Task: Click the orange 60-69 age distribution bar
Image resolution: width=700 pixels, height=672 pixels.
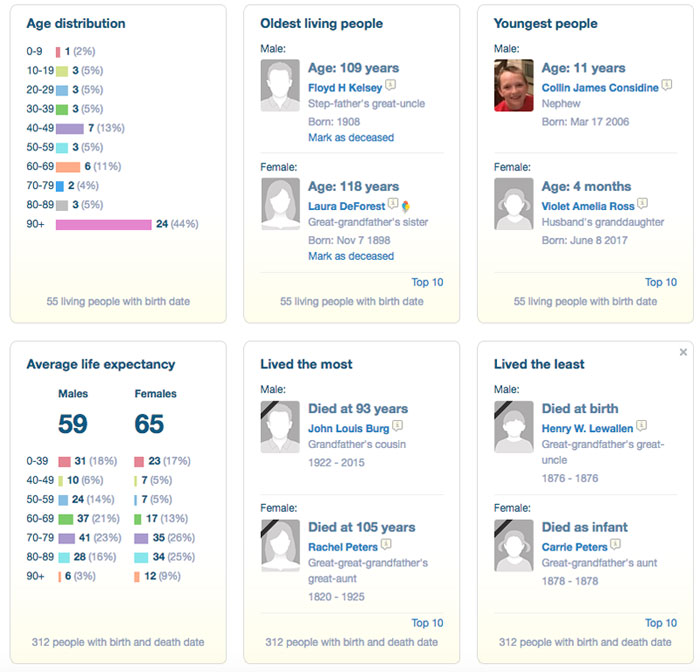Action: tap(68, 167)
